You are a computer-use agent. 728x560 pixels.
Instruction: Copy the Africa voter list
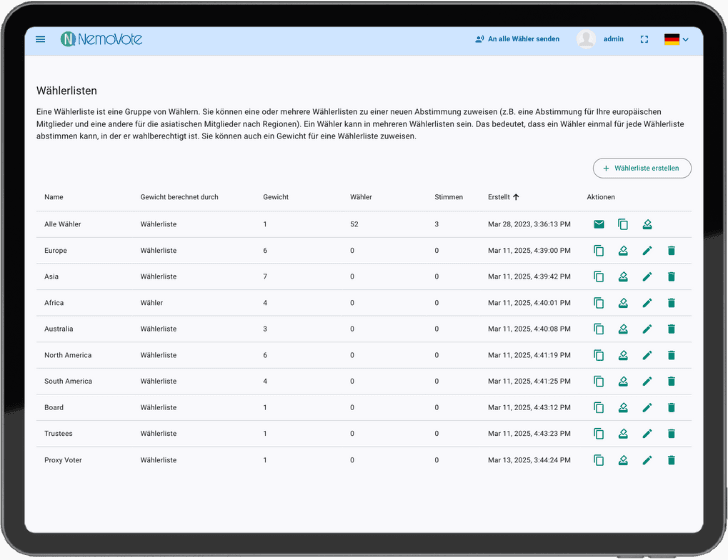pyautogui.click(x=599, y=303)
